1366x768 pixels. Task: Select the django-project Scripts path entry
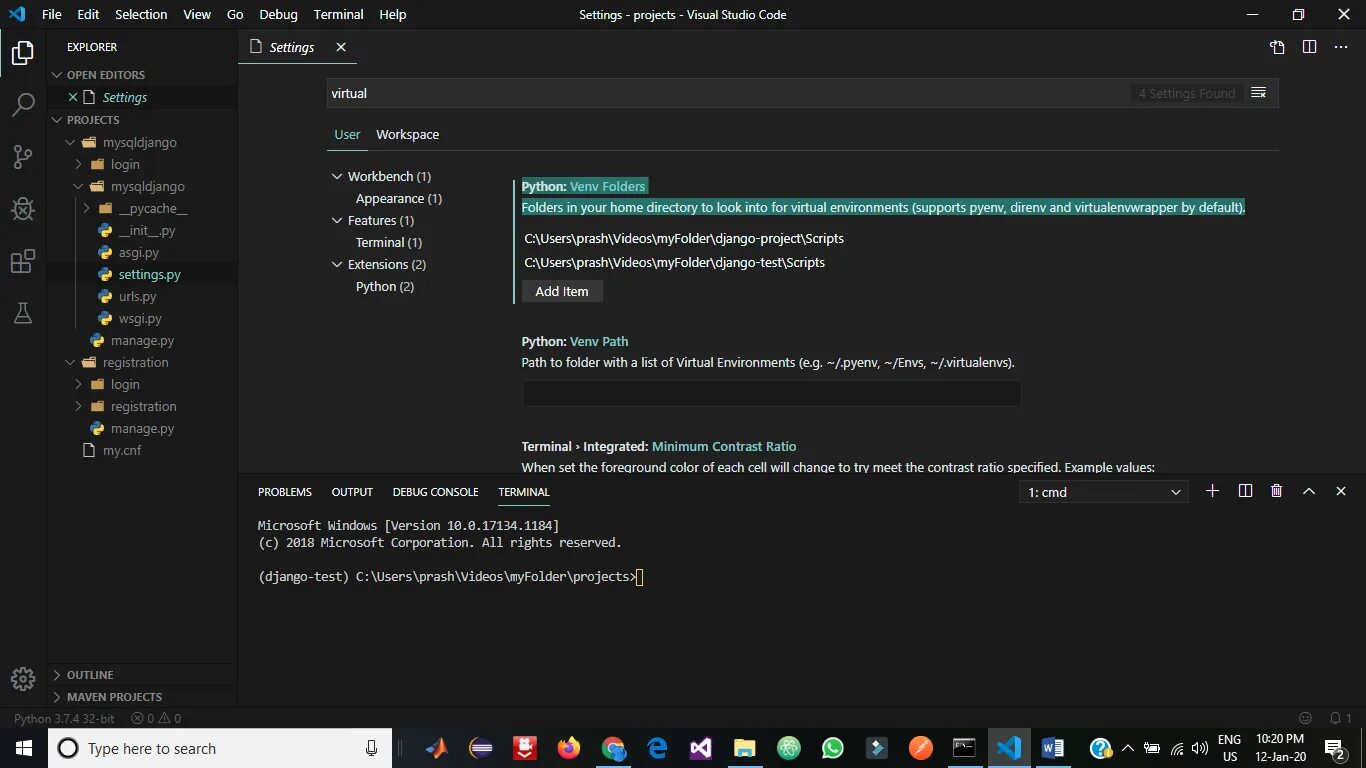pos(684,238)
